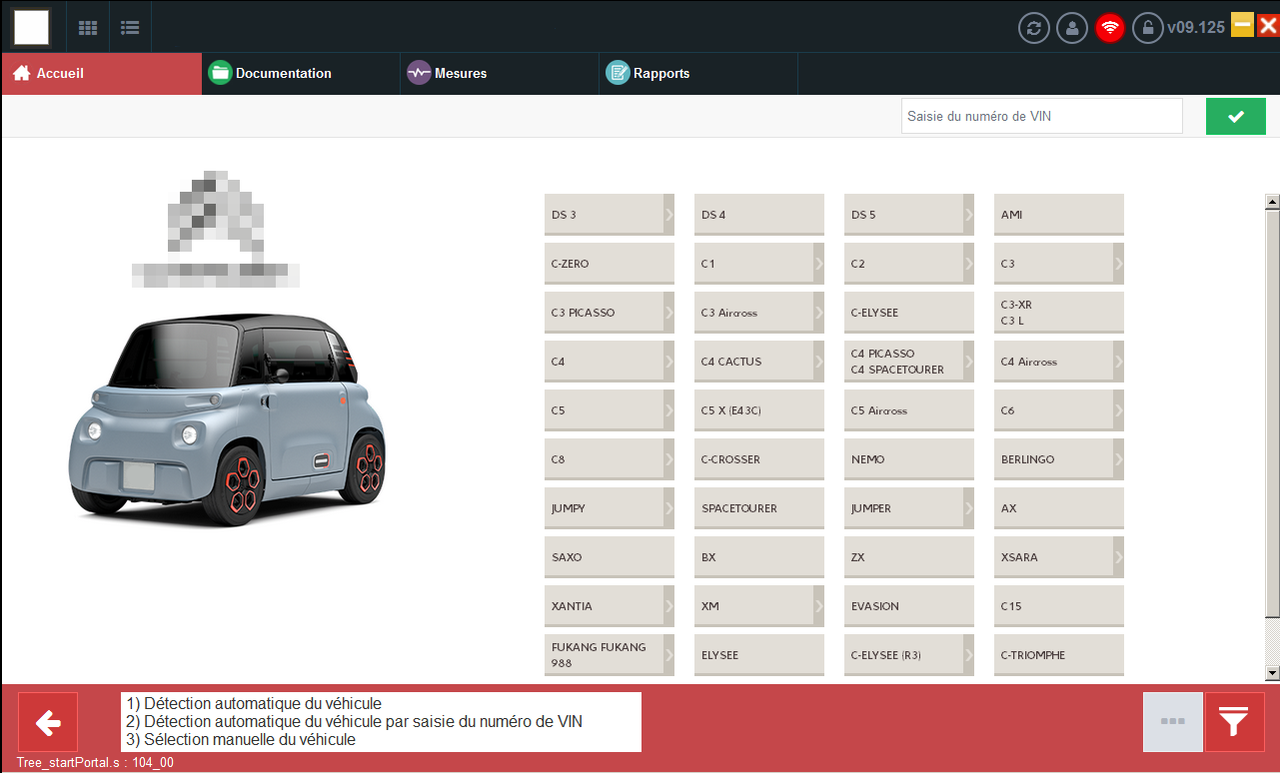Click the white square logo icon

tap(31, 27)
